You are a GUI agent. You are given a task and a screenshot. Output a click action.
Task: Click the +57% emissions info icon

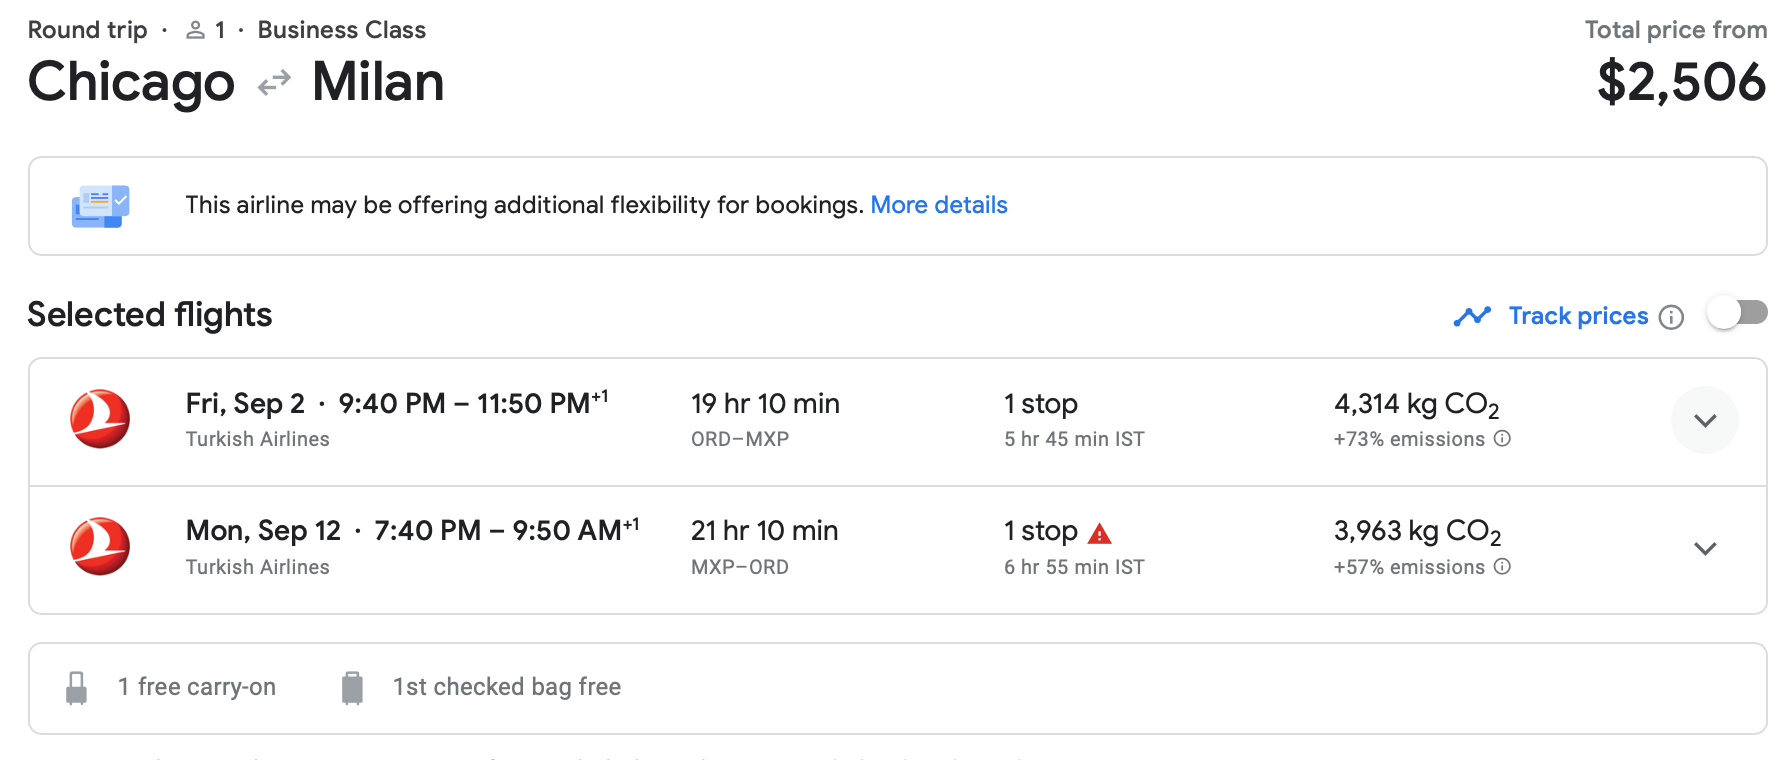tap(1502, 566)
